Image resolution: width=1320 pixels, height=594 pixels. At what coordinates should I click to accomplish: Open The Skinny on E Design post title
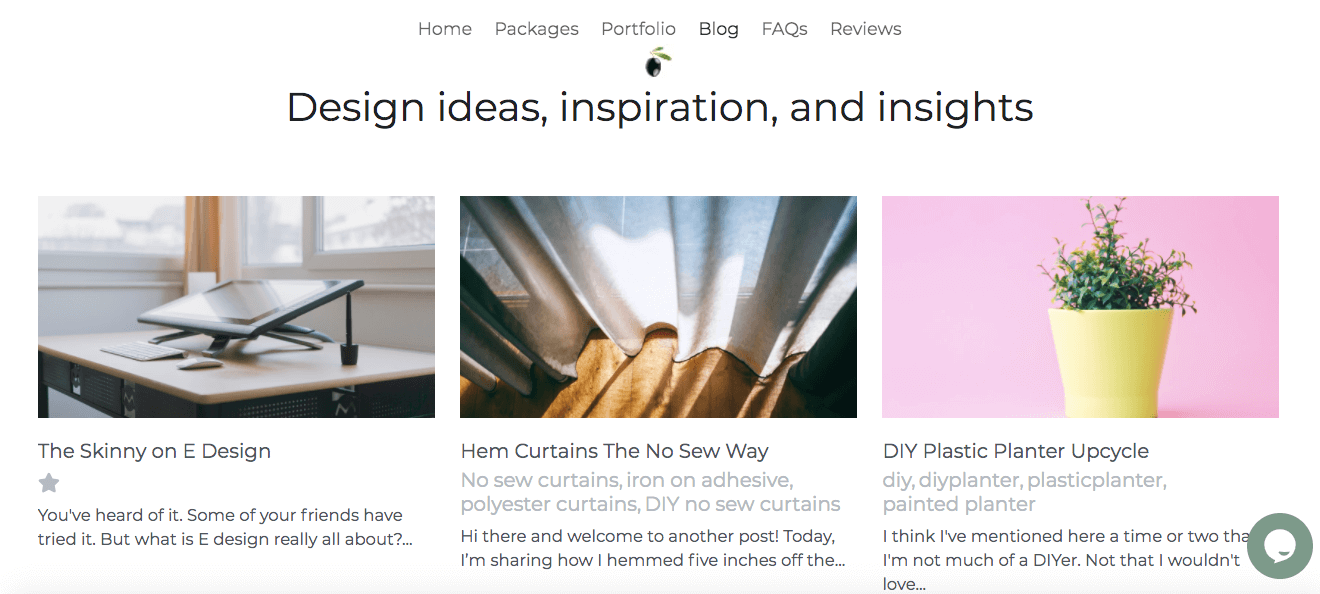pyautogui.click(x=154, y=451)
